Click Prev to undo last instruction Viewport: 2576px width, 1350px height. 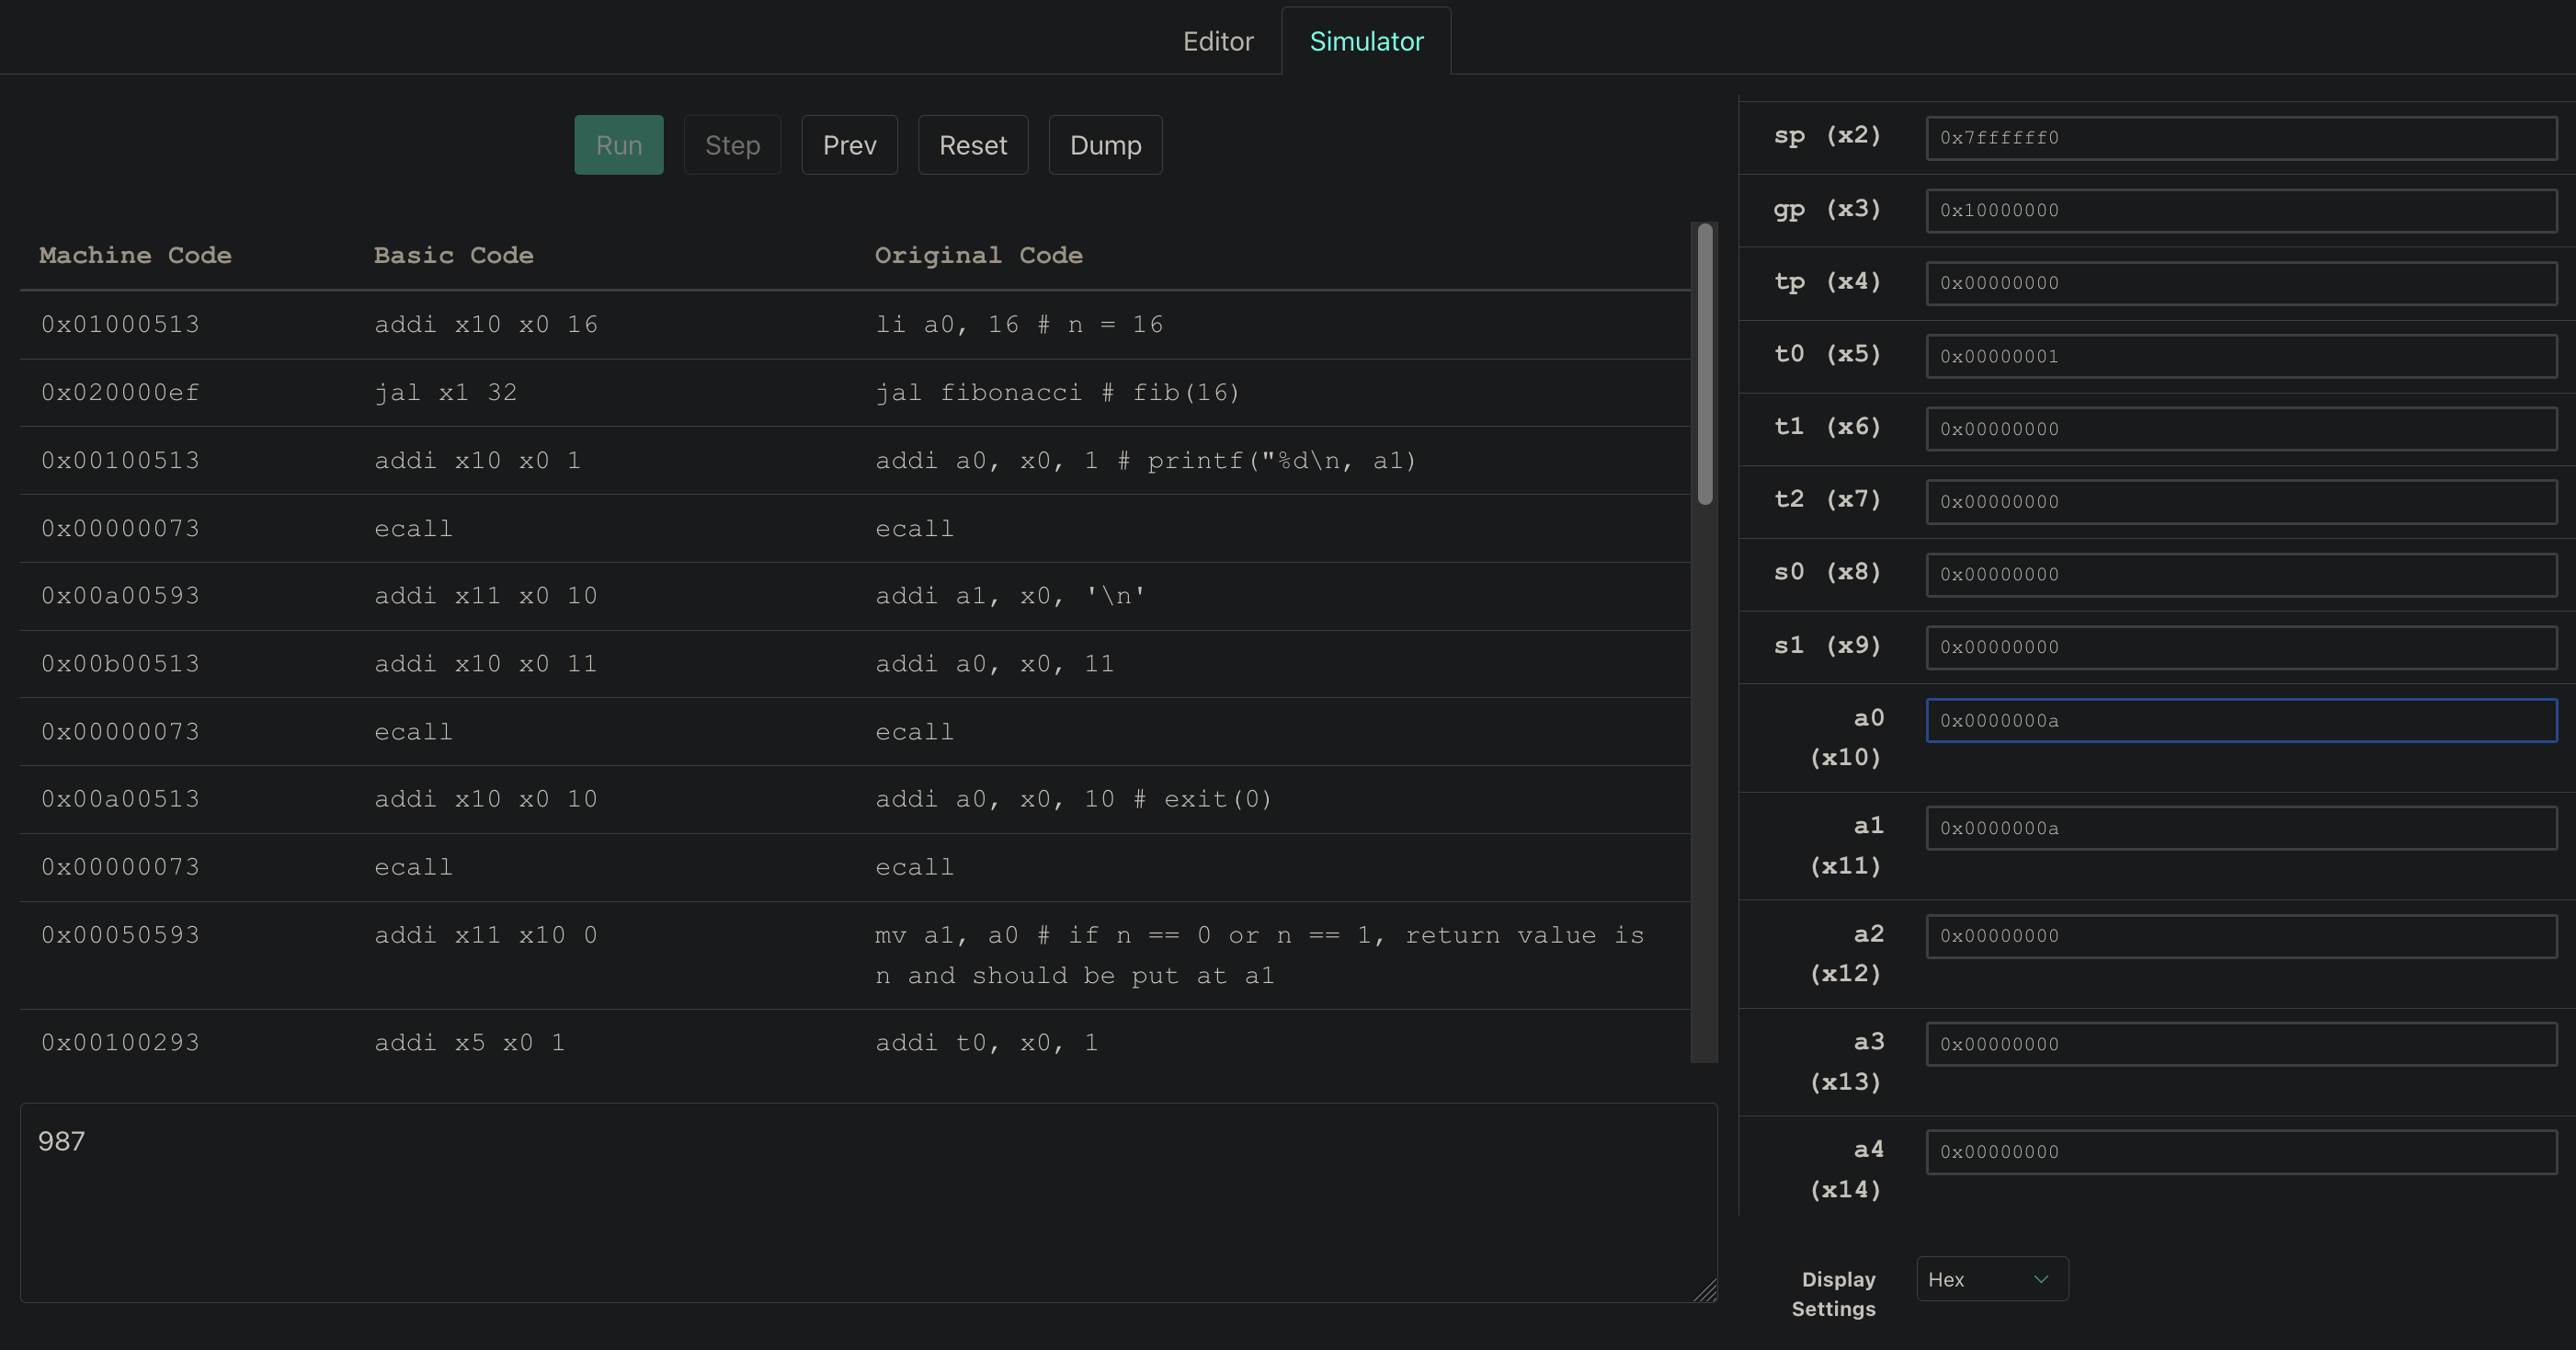pos(849,145)
